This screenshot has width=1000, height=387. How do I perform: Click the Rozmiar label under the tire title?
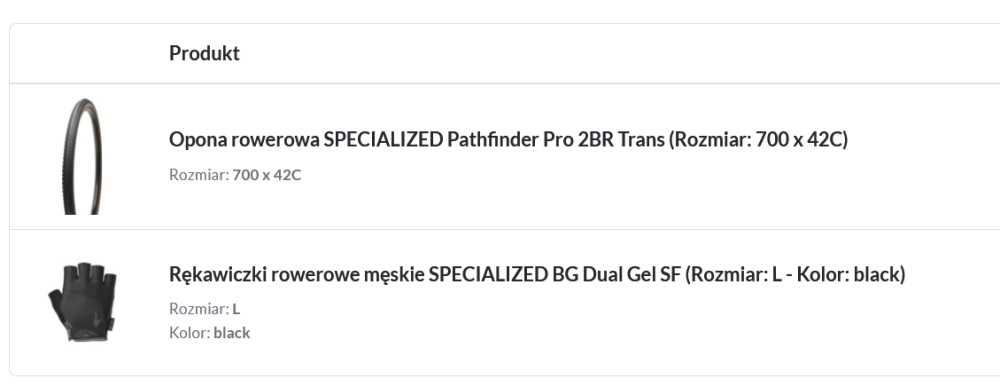click(x=199, y=175)
